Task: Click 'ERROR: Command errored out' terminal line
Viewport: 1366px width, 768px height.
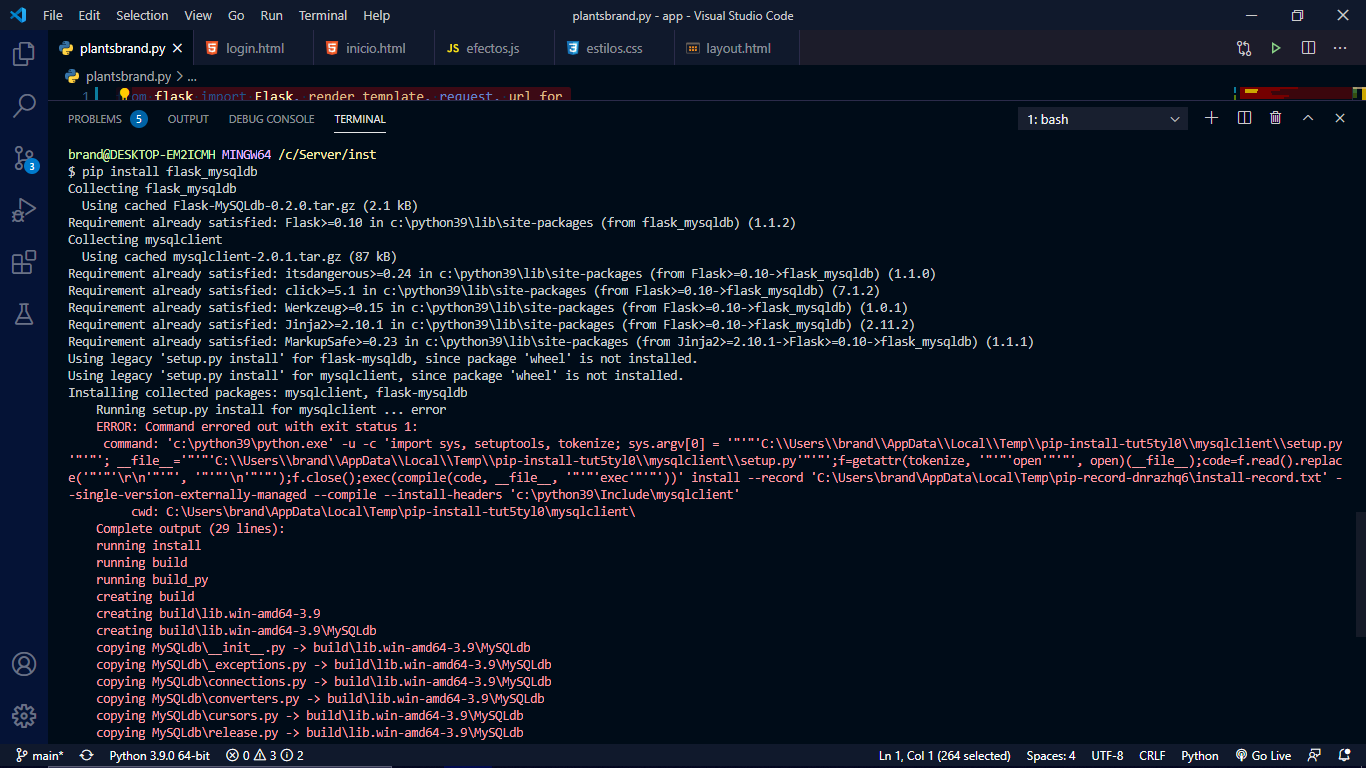Action: point(257,426)
